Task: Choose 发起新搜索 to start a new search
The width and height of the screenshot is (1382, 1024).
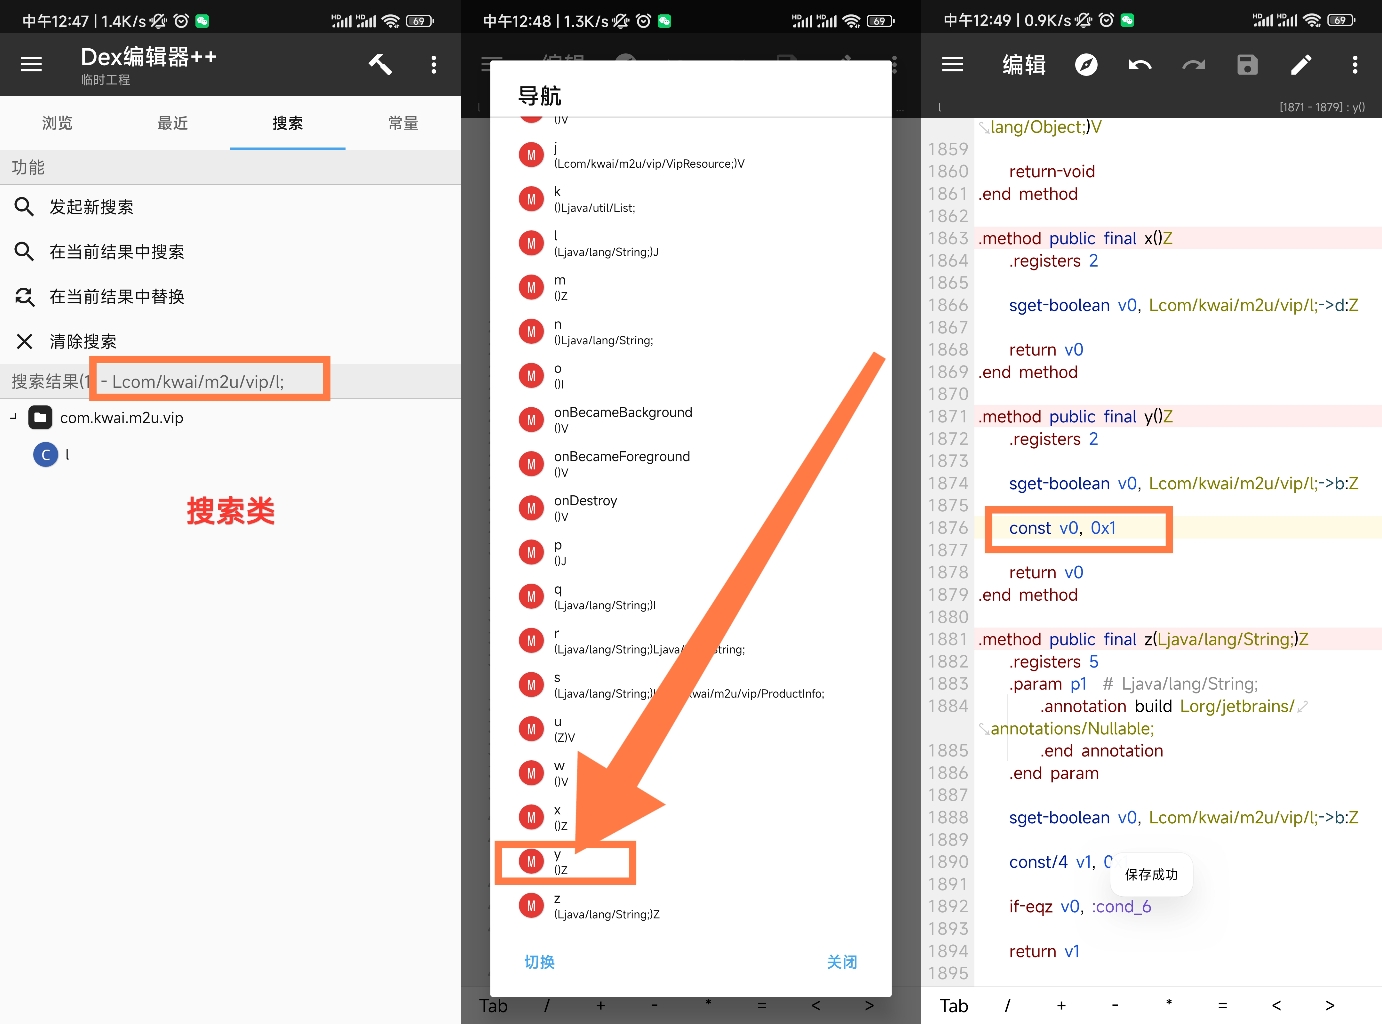Action: click(91, 207)
